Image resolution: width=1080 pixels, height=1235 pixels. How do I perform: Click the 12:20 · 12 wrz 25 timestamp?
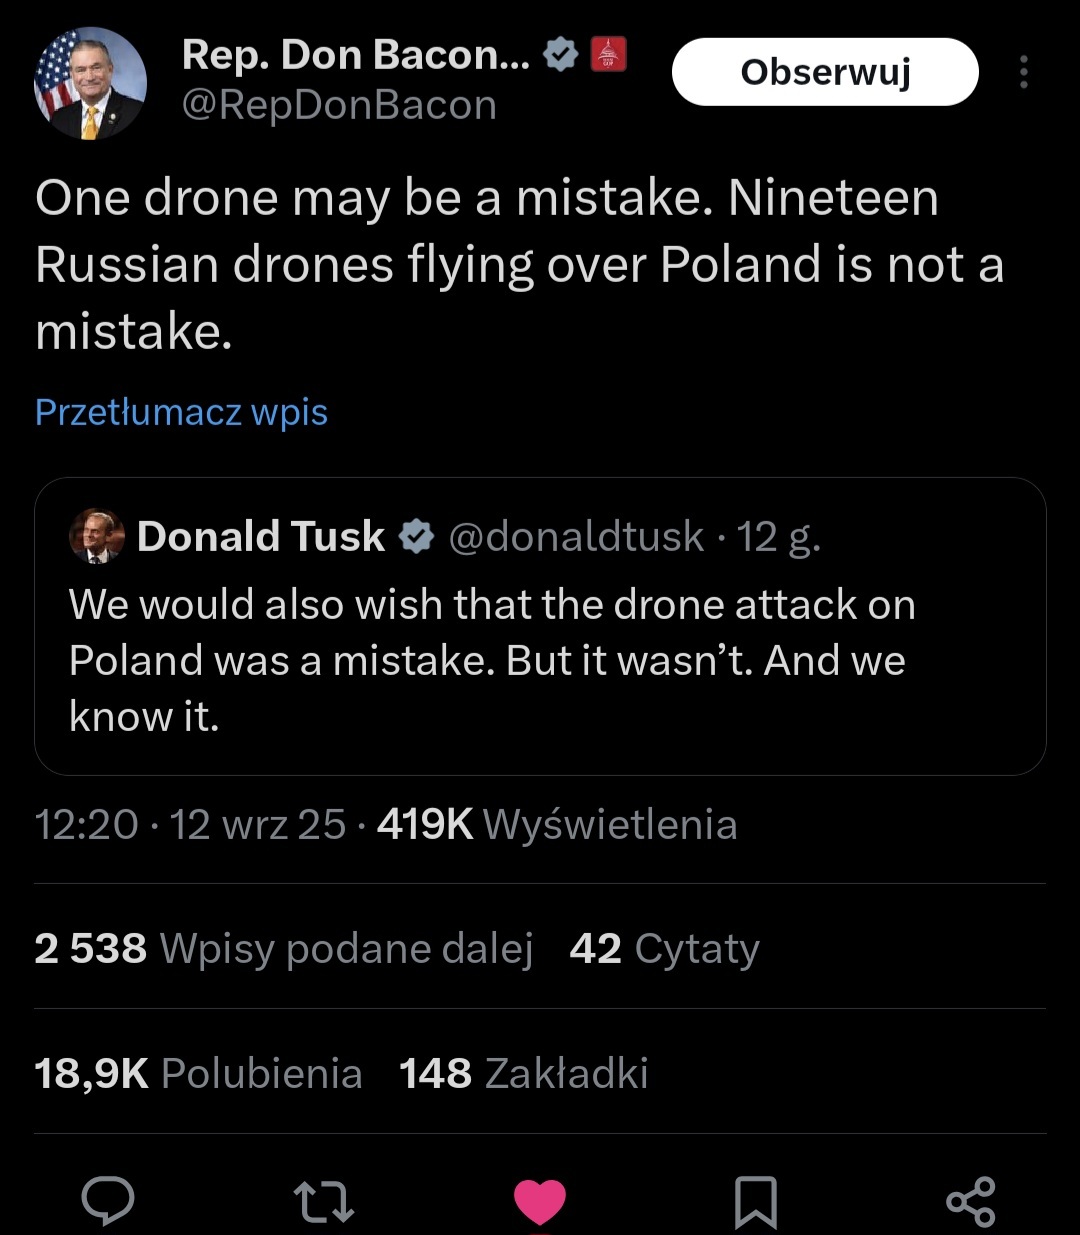(x=190, y=824)
